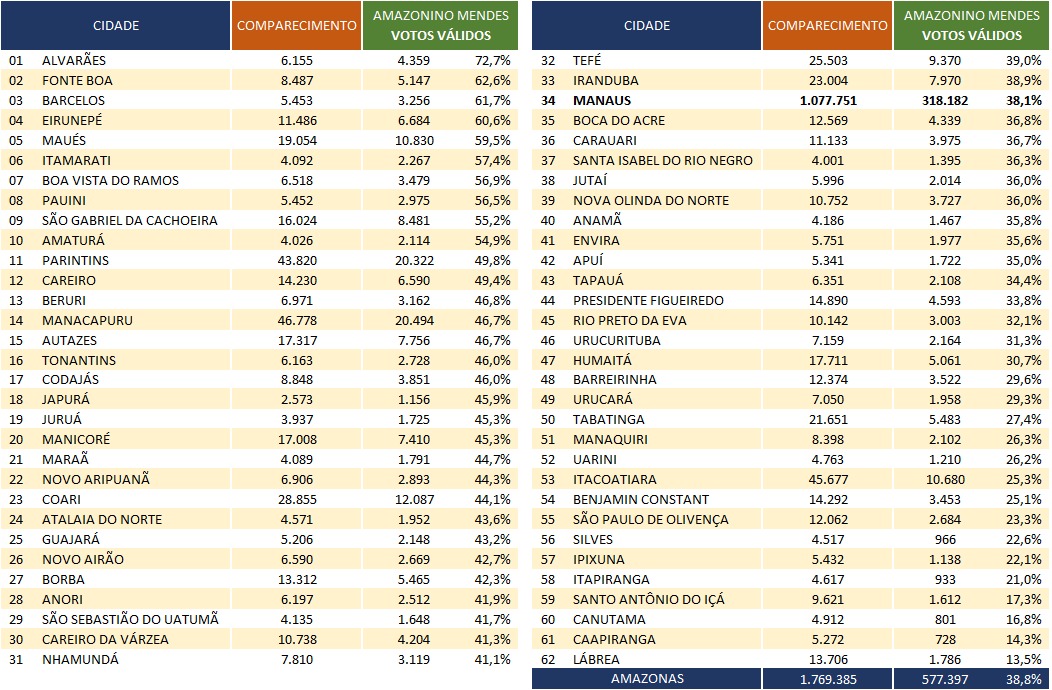Image resolution: width=1052 pixels, height=690 pixels.
Task: Select the TEFÉ city cell
Action: (587, 60)
